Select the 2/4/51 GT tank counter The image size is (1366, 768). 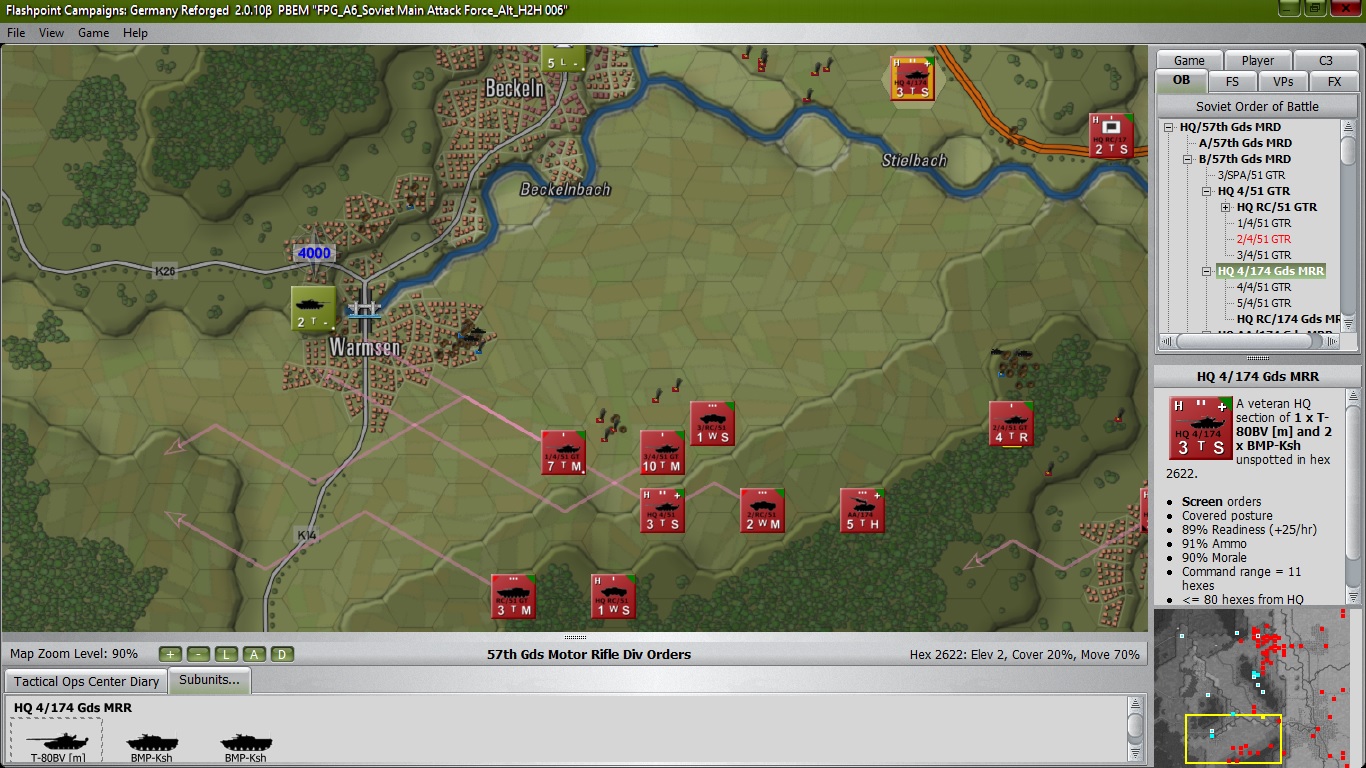click(x=1011, y=424)
